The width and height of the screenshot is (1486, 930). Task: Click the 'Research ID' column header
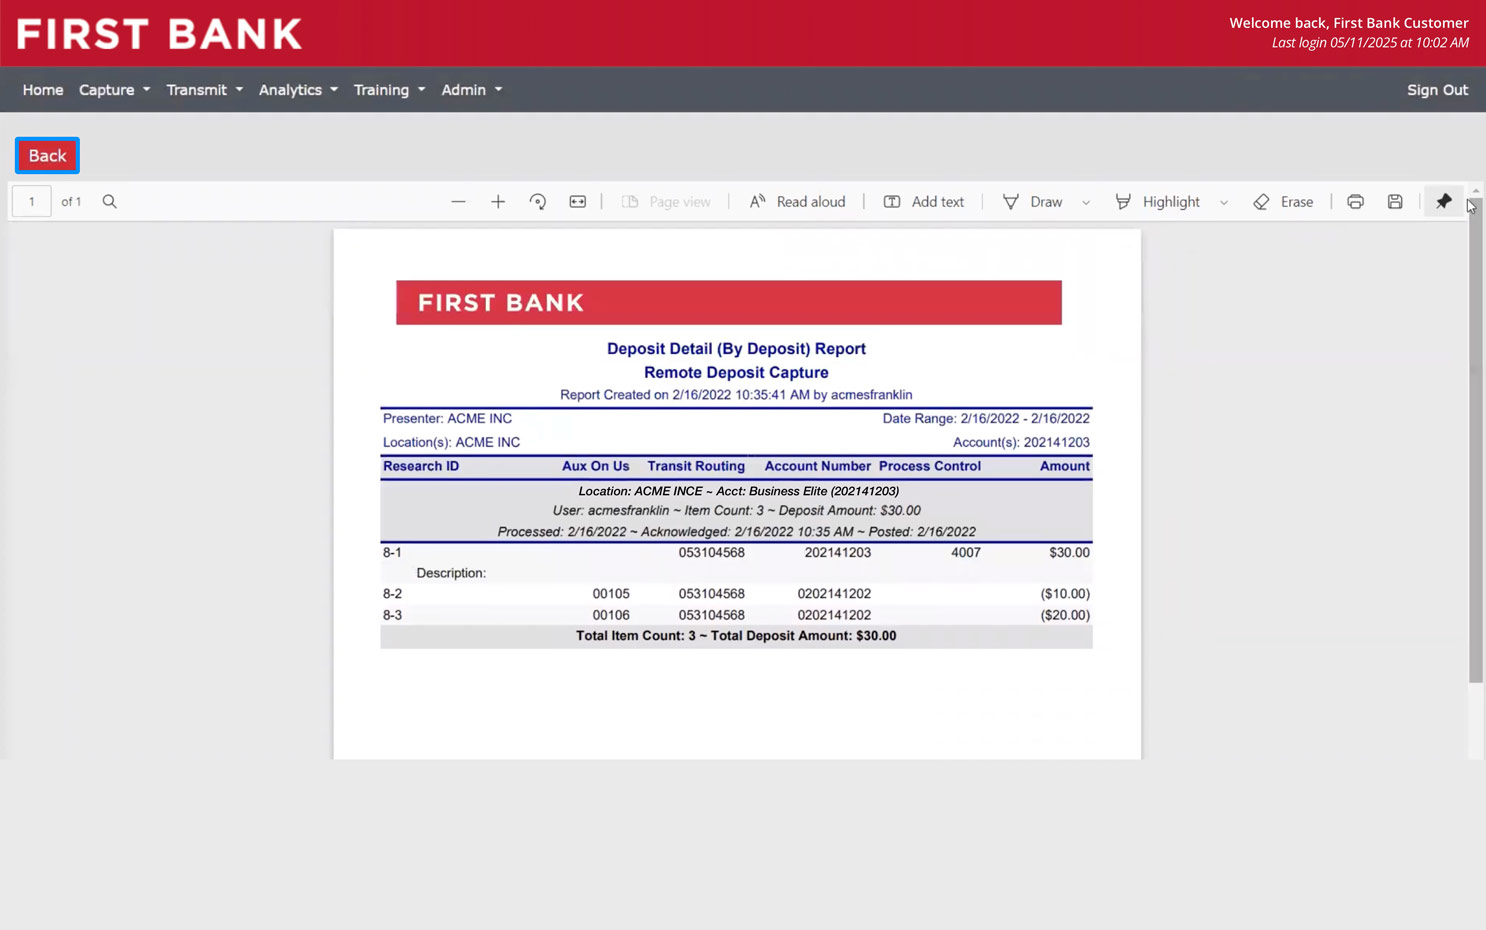[x=421, y=466]
